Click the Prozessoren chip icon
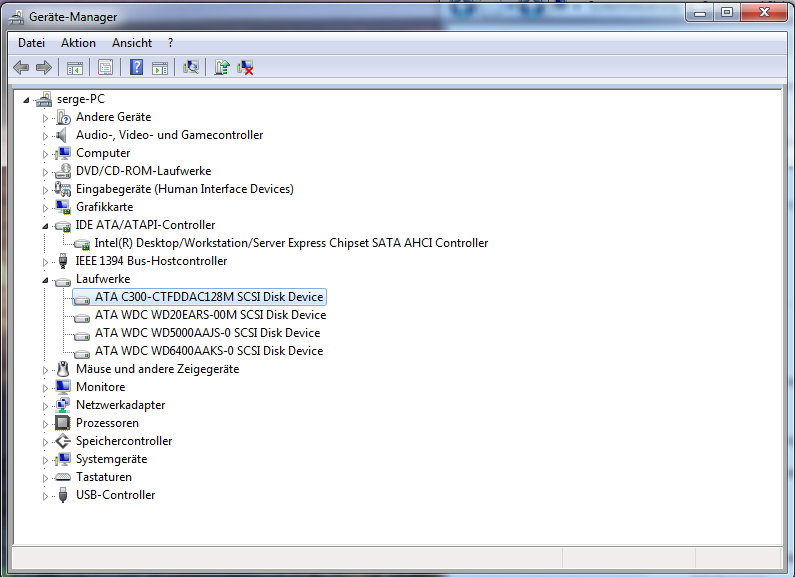The image size is (795, 577). coord(63,423)
